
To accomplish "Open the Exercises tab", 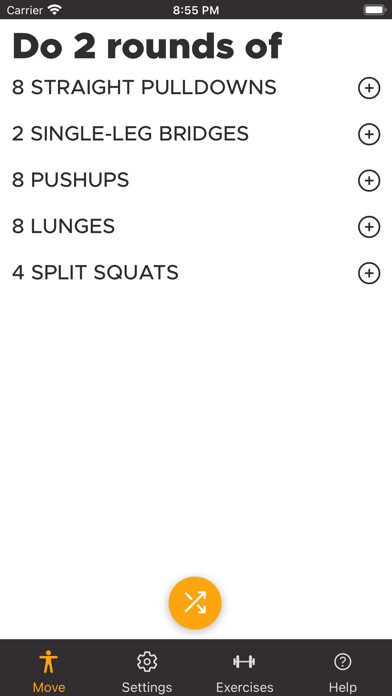I will click(245, 668).
